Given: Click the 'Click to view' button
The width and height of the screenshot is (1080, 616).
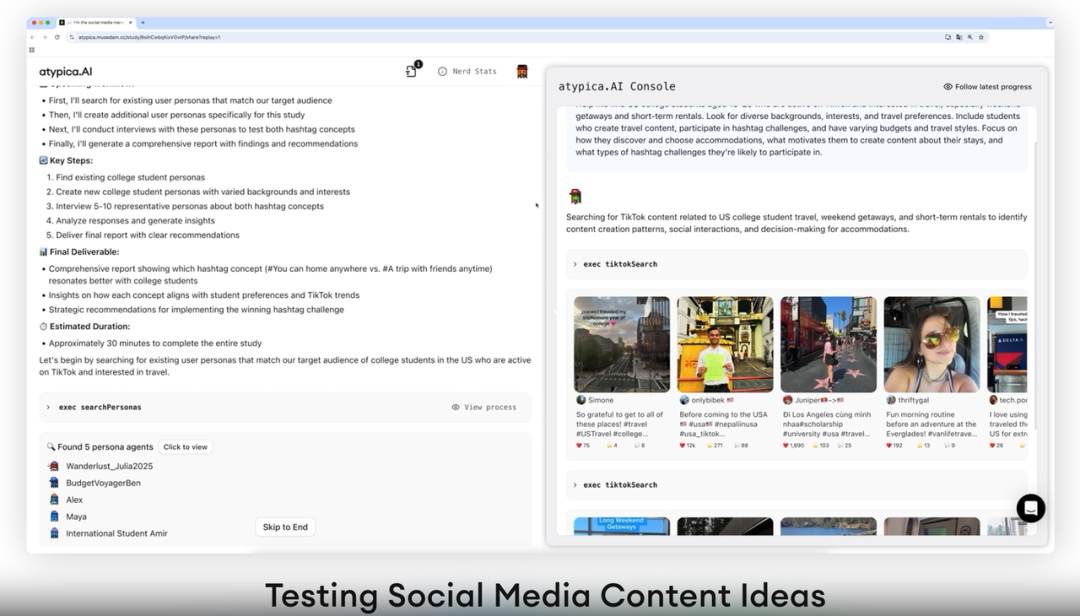Looking at the screenshot, I should (x=185, y=447).
